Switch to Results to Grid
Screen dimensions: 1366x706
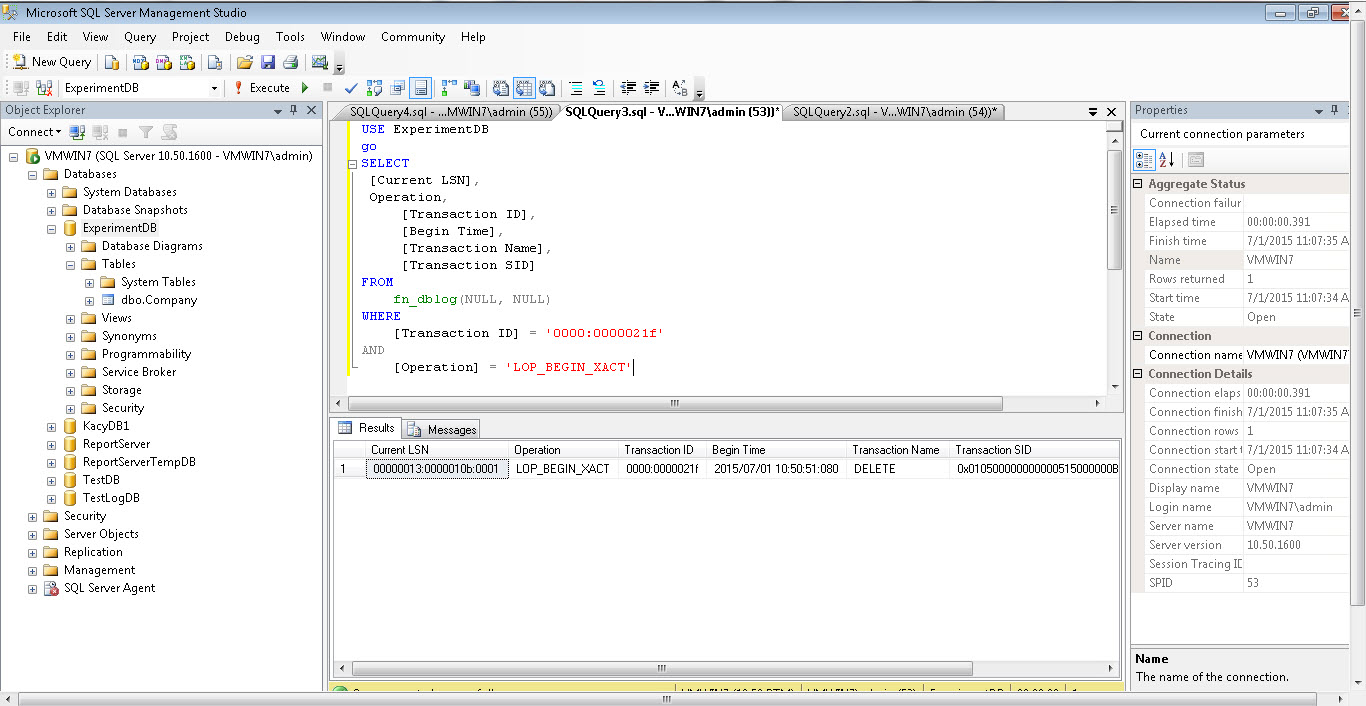pyautogui.click(x=524, y=88)
